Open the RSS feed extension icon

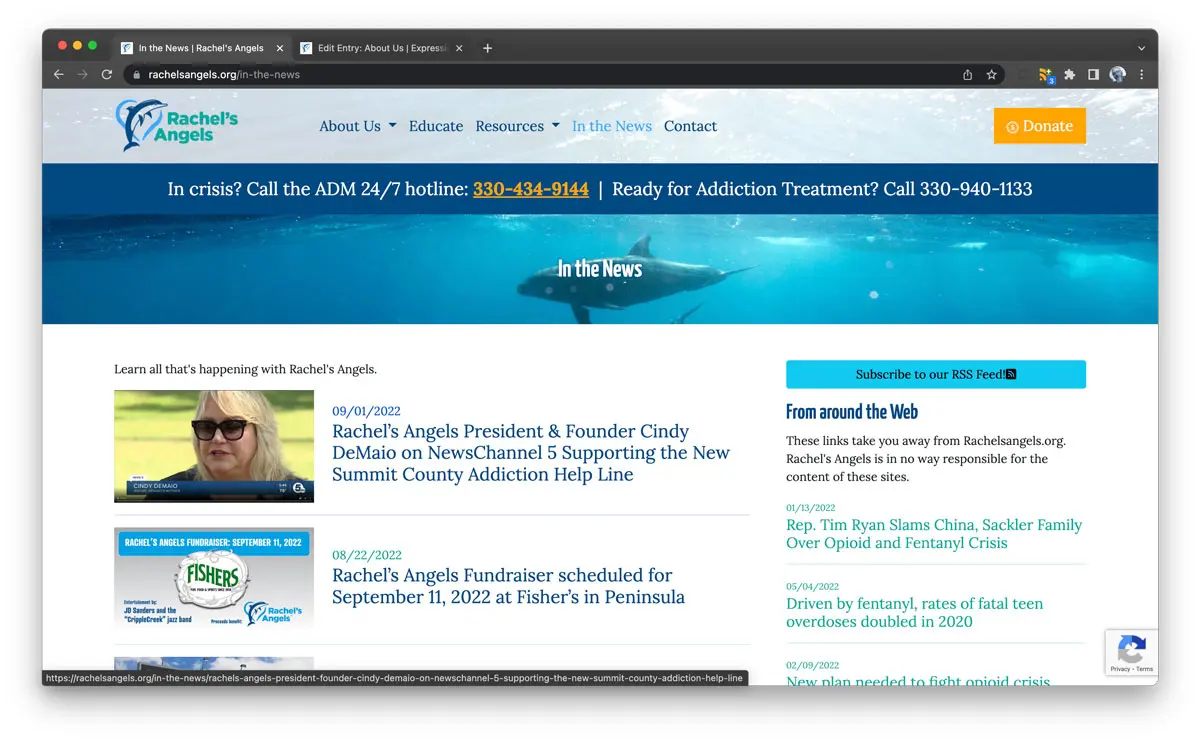pos(1046,75)
